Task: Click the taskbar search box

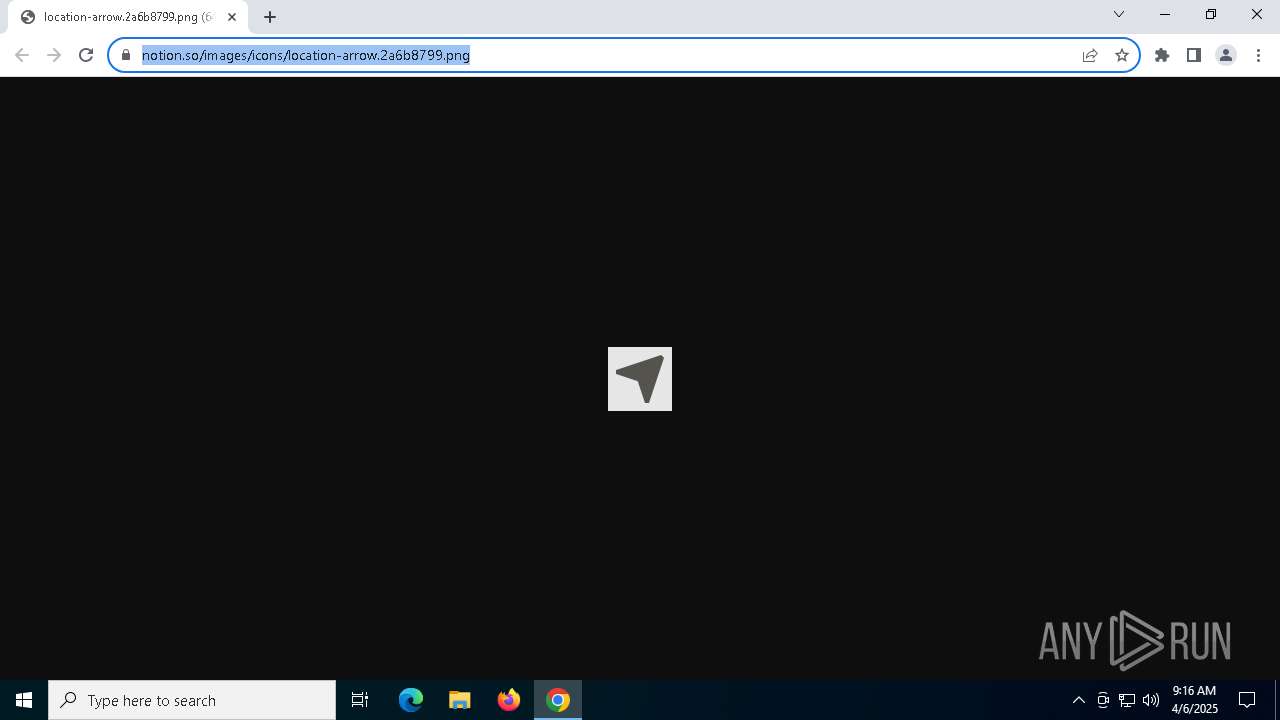Action: (x=192, y=700)
